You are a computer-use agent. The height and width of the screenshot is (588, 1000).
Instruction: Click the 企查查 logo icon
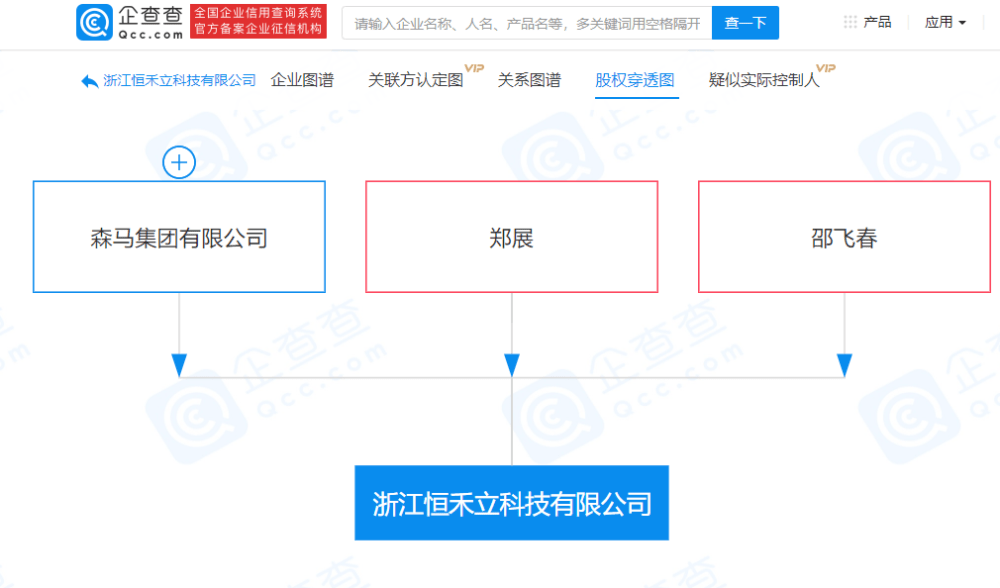coord(92,22)
